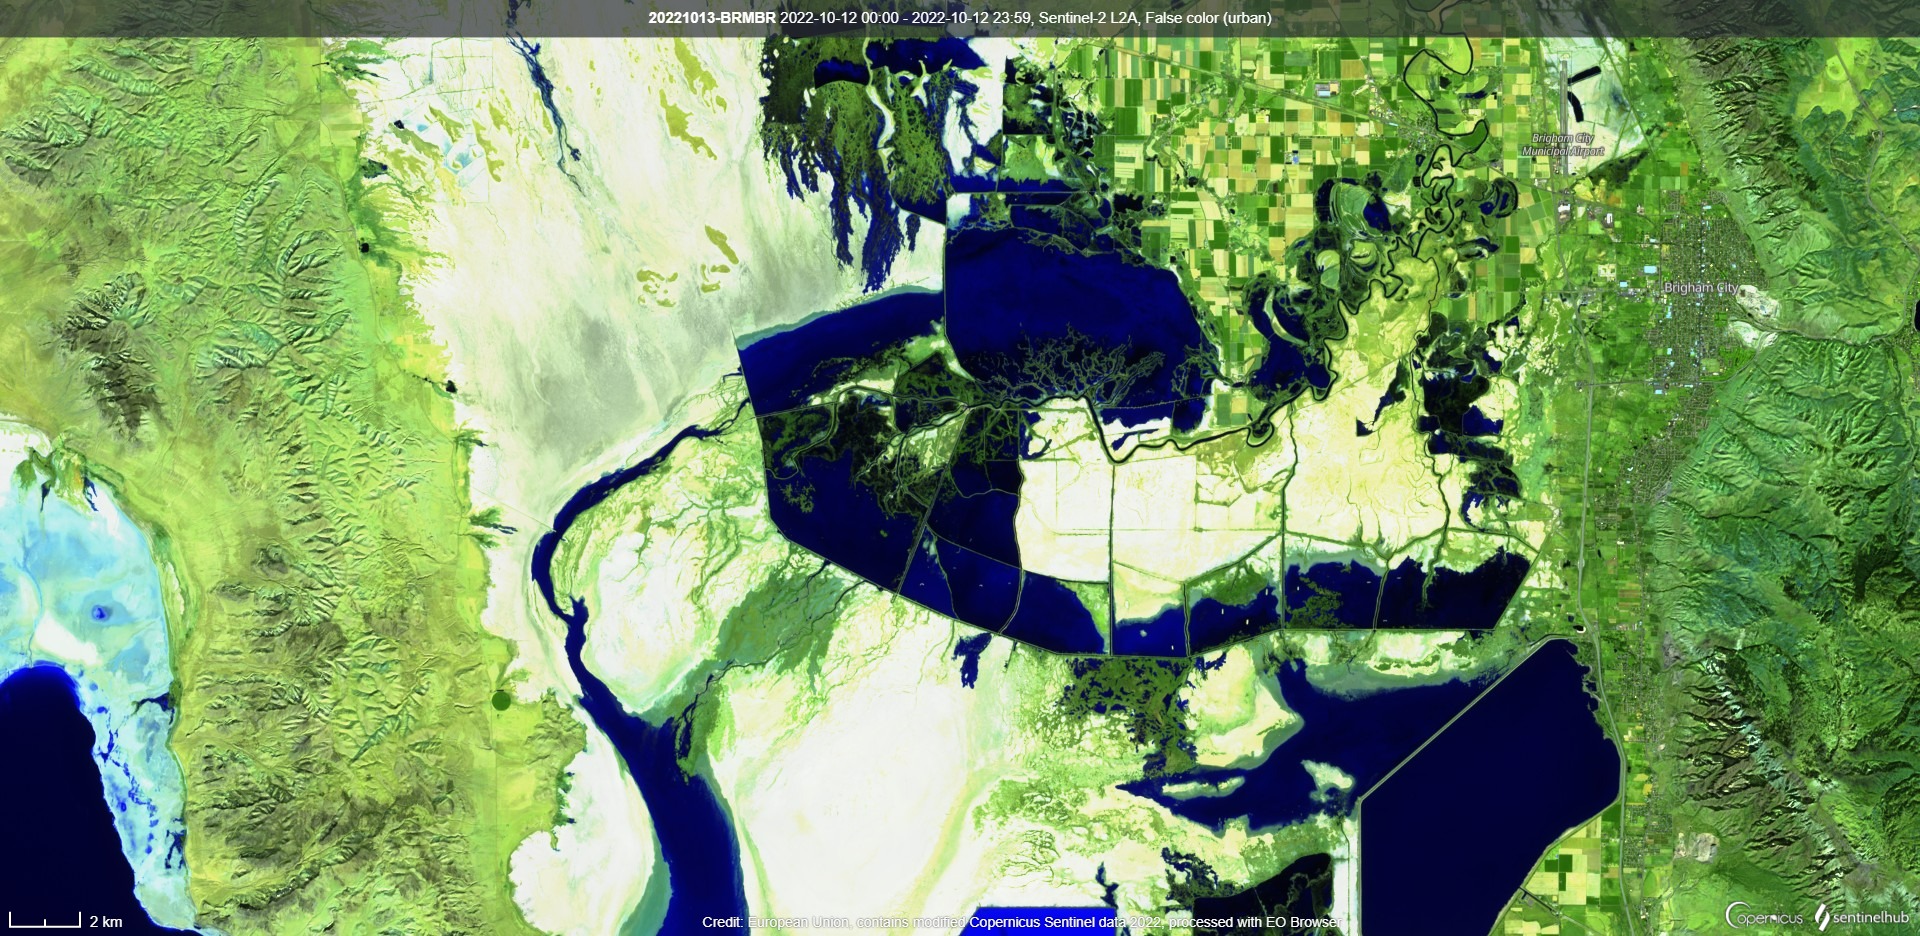Click 'Copernicus Sentinel data' in the credit line
Image resolution: width=1920 pixels, height=936 pixels.
coord(1048,922)
